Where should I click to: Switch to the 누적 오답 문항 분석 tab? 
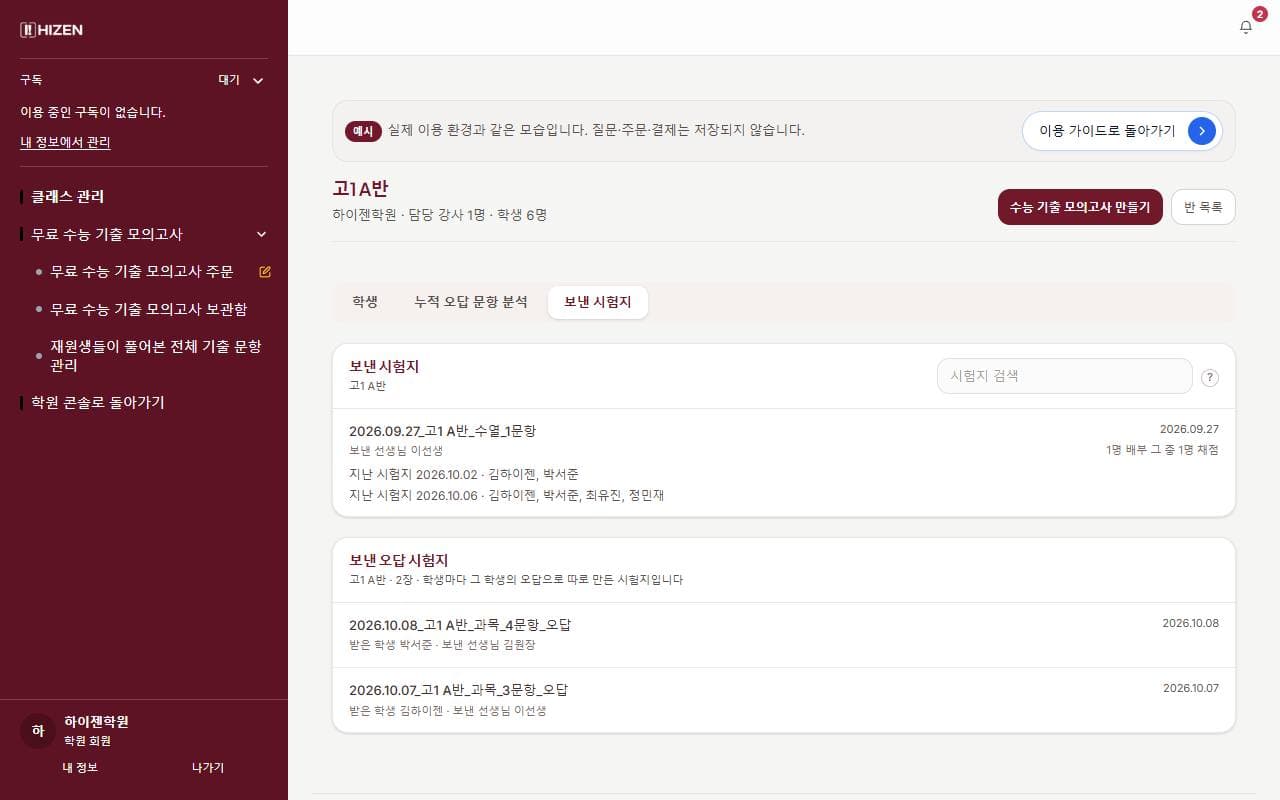tap(471, 301)
